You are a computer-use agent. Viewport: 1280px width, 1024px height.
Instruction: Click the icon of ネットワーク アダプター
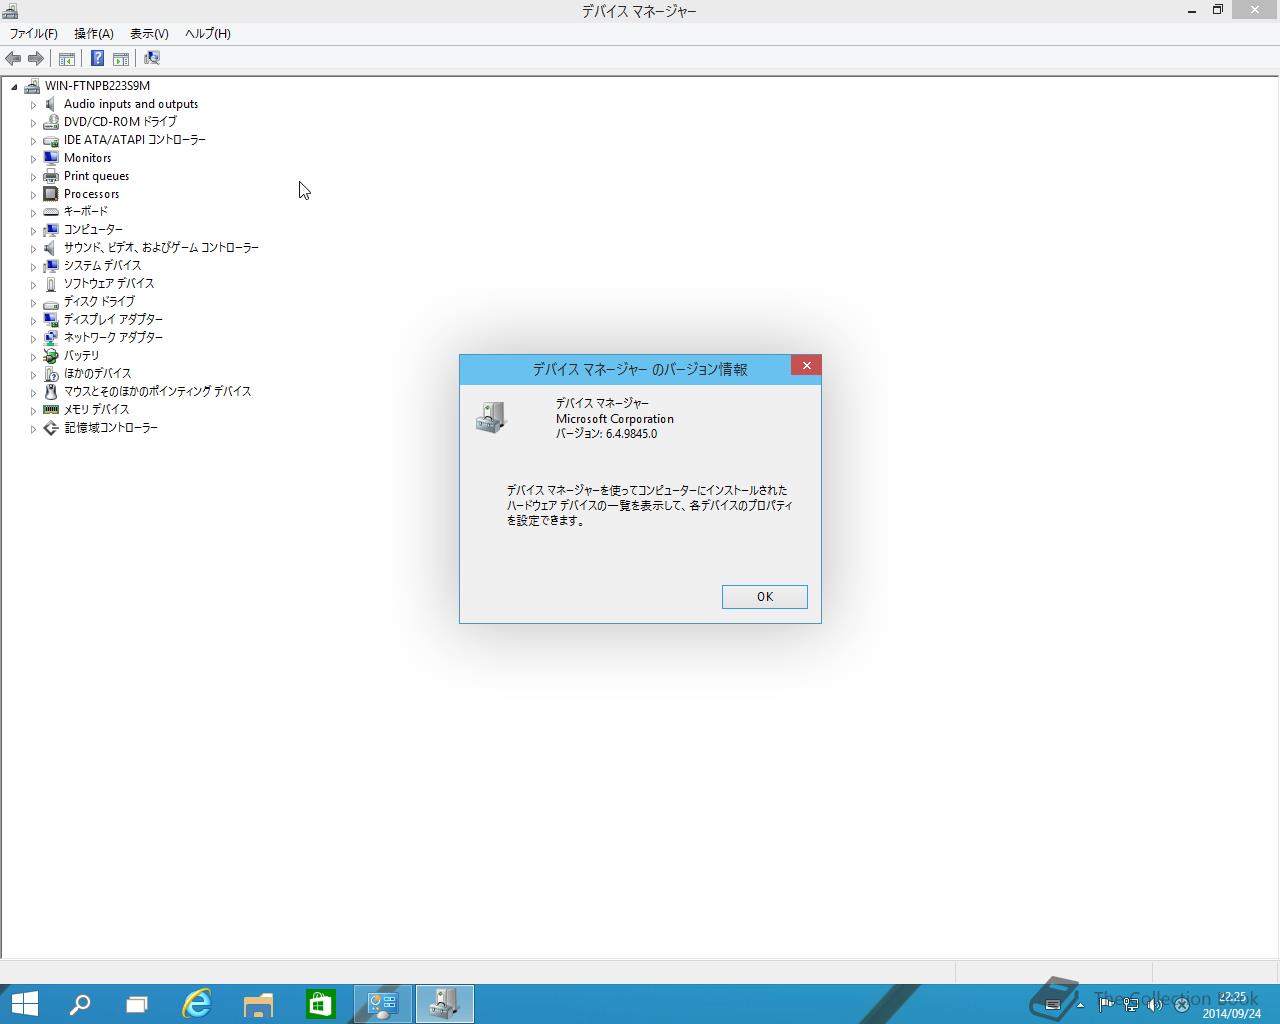pyautogui.click(x=51, y=338)
